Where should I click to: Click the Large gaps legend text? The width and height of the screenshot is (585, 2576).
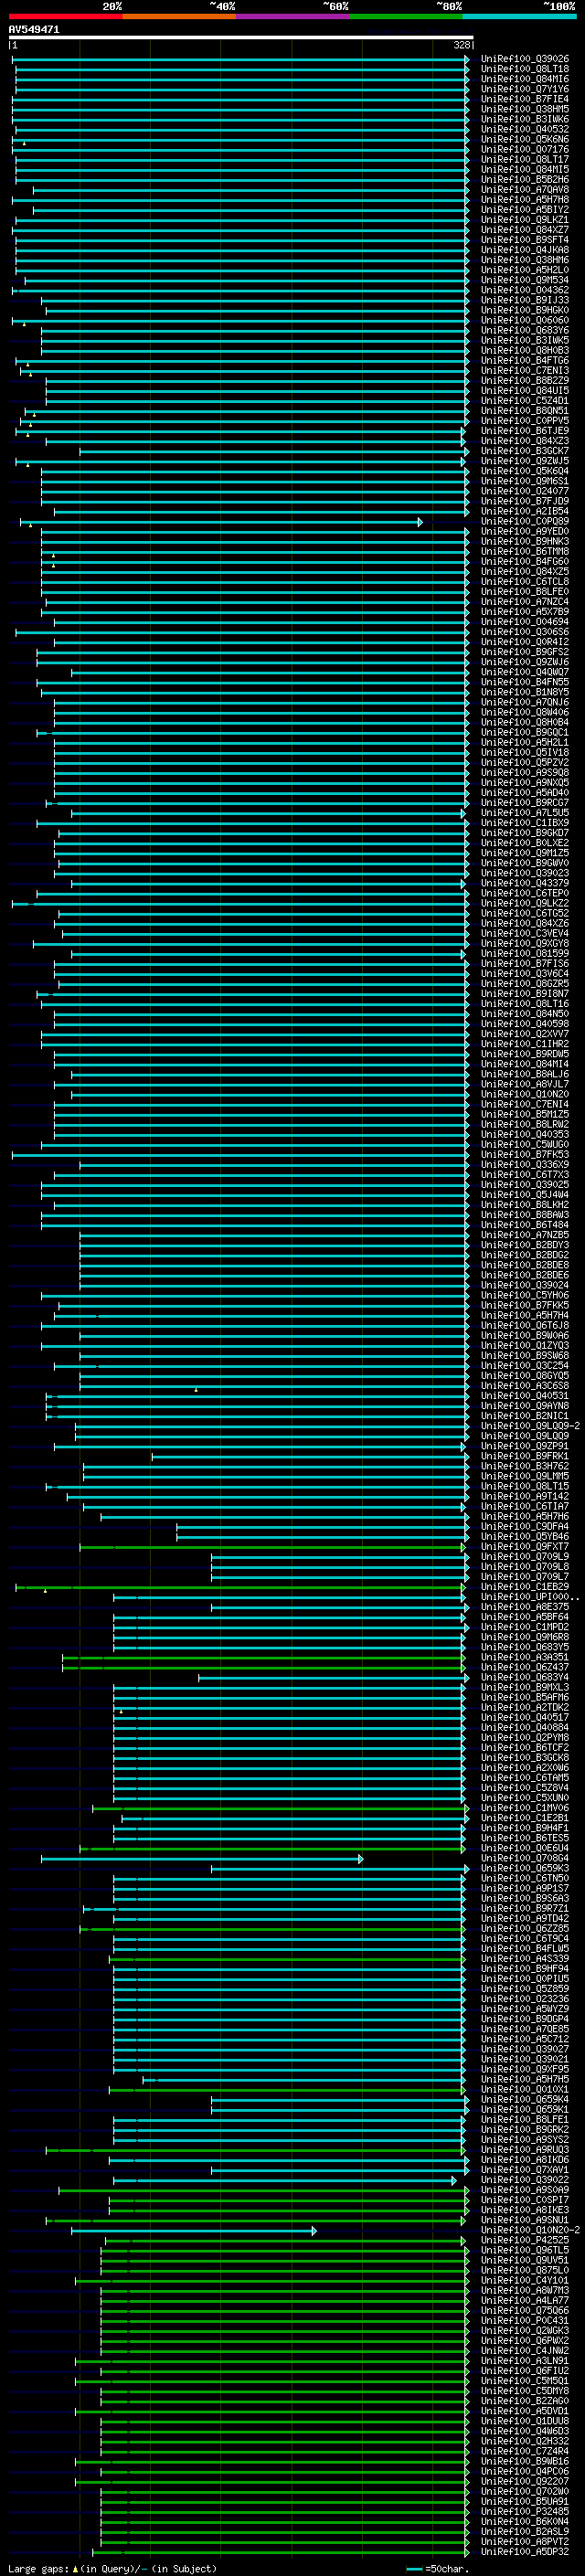(x=112, y=2568)
